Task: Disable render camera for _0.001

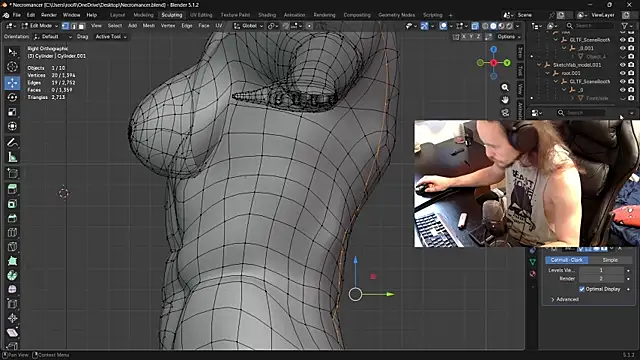Action: [x=631, y=48]
